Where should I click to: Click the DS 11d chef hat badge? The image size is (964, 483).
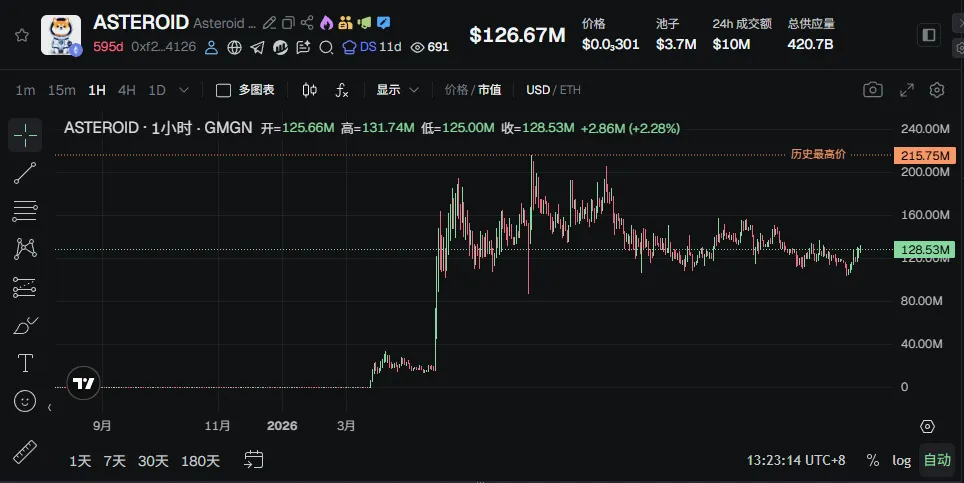pyautogui.click(x=371, y=47)
